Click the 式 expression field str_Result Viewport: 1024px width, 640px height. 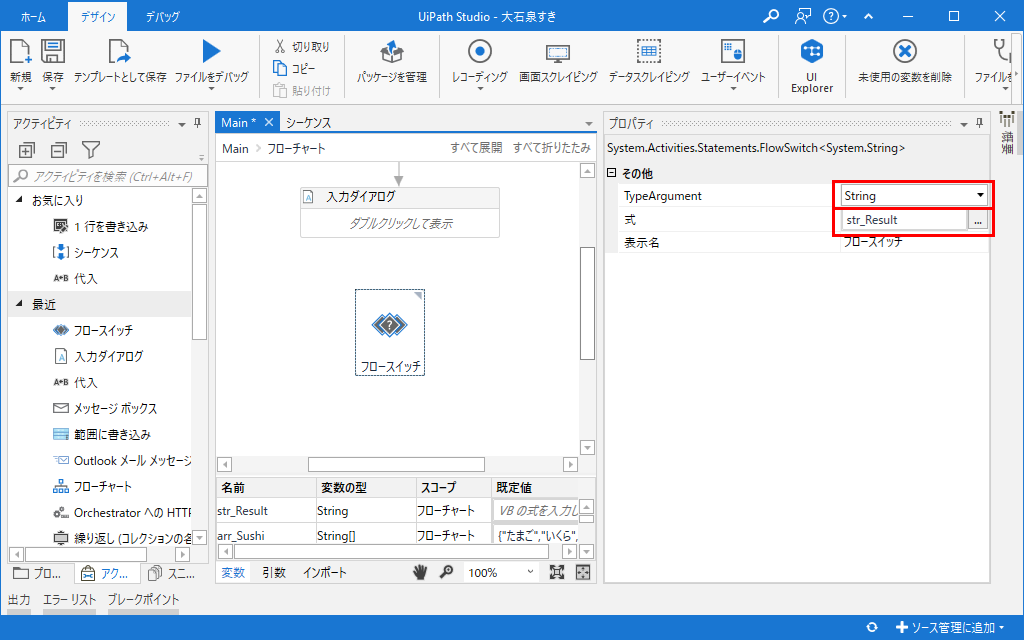(x=904, y=220)
